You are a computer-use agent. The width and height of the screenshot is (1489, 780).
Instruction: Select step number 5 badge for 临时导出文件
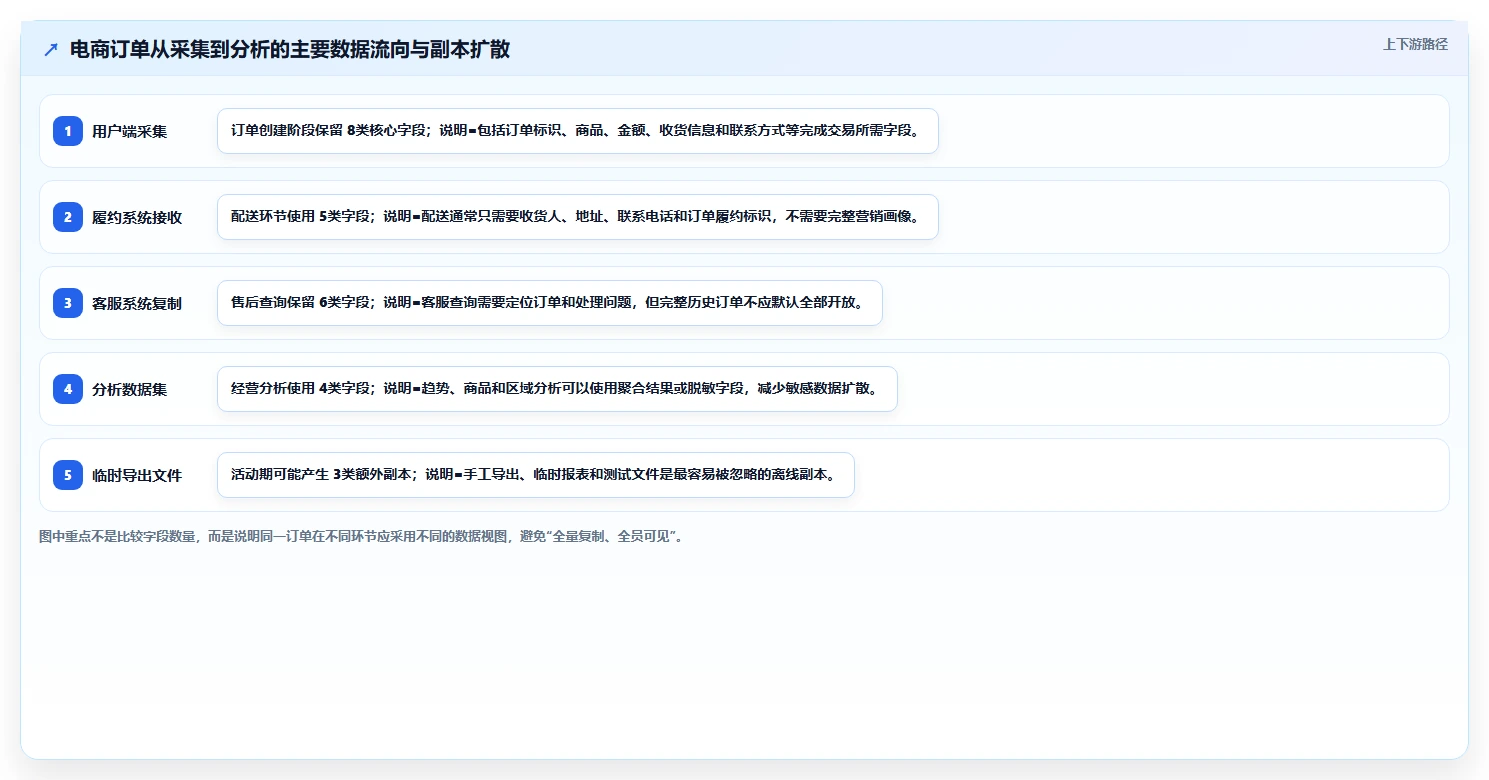[x=68, y=475]
